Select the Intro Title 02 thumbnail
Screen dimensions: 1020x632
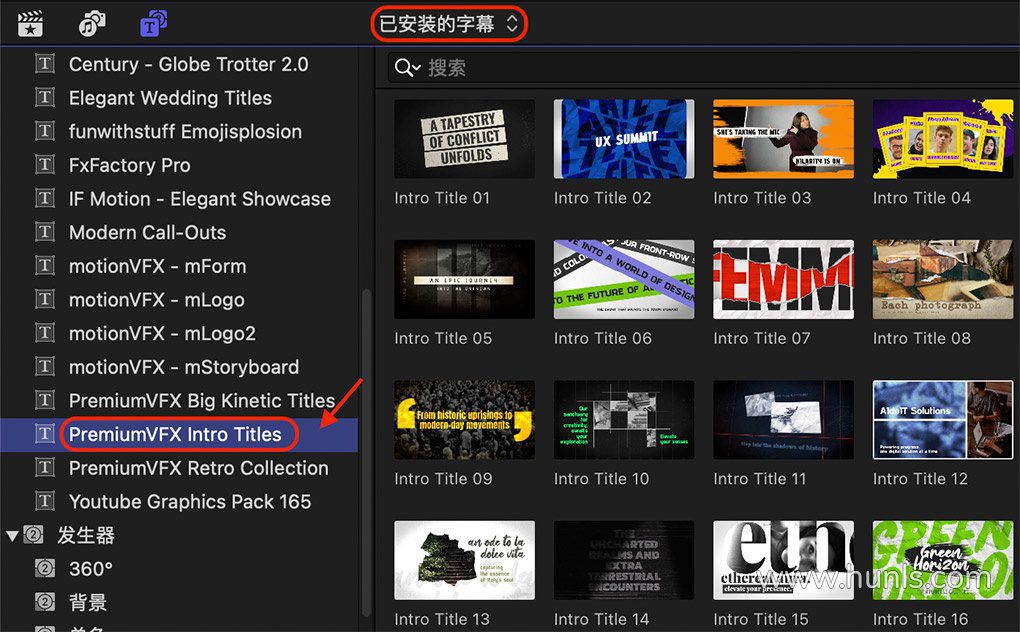[624, 138]
